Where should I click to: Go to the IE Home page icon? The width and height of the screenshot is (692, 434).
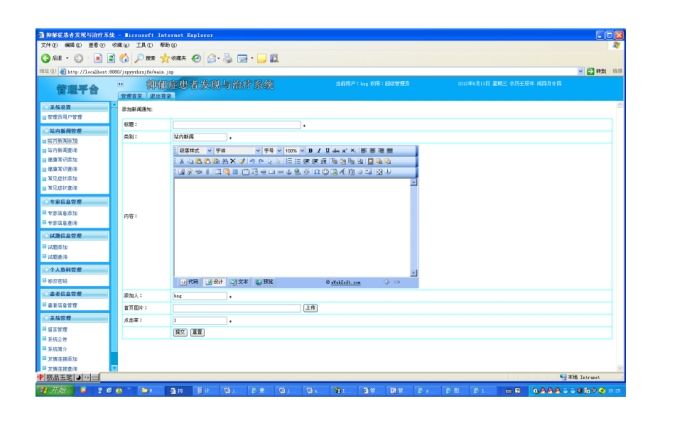tap(124, 58)
